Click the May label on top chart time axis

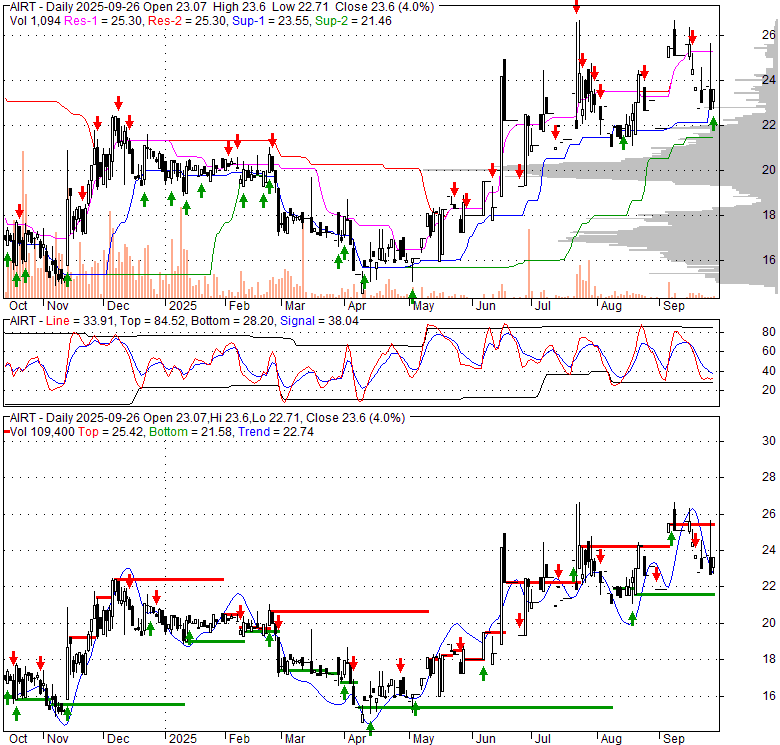(x=423, y=306)
